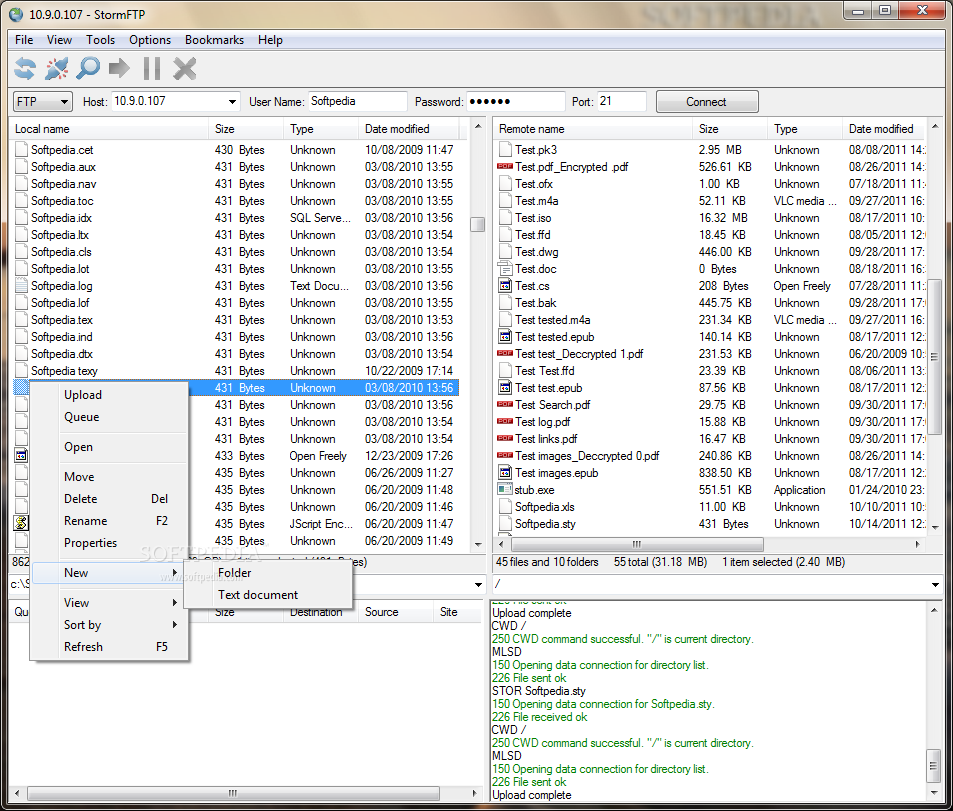Open the FTP protocol dropdown
The height and width of the screenshot is (811, 953).
pyautogui.click(x=43, y=102)
